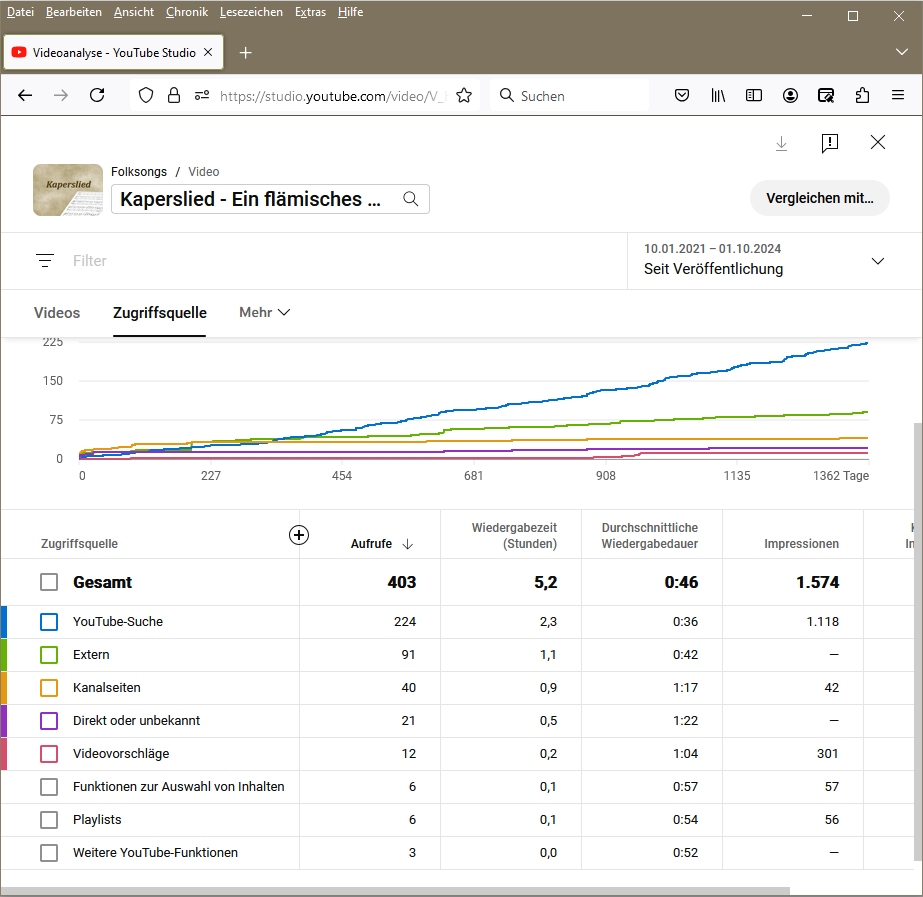The image size is (923, 897).
Task: Open the Datei menu
Action: click(x=20, y=12)
